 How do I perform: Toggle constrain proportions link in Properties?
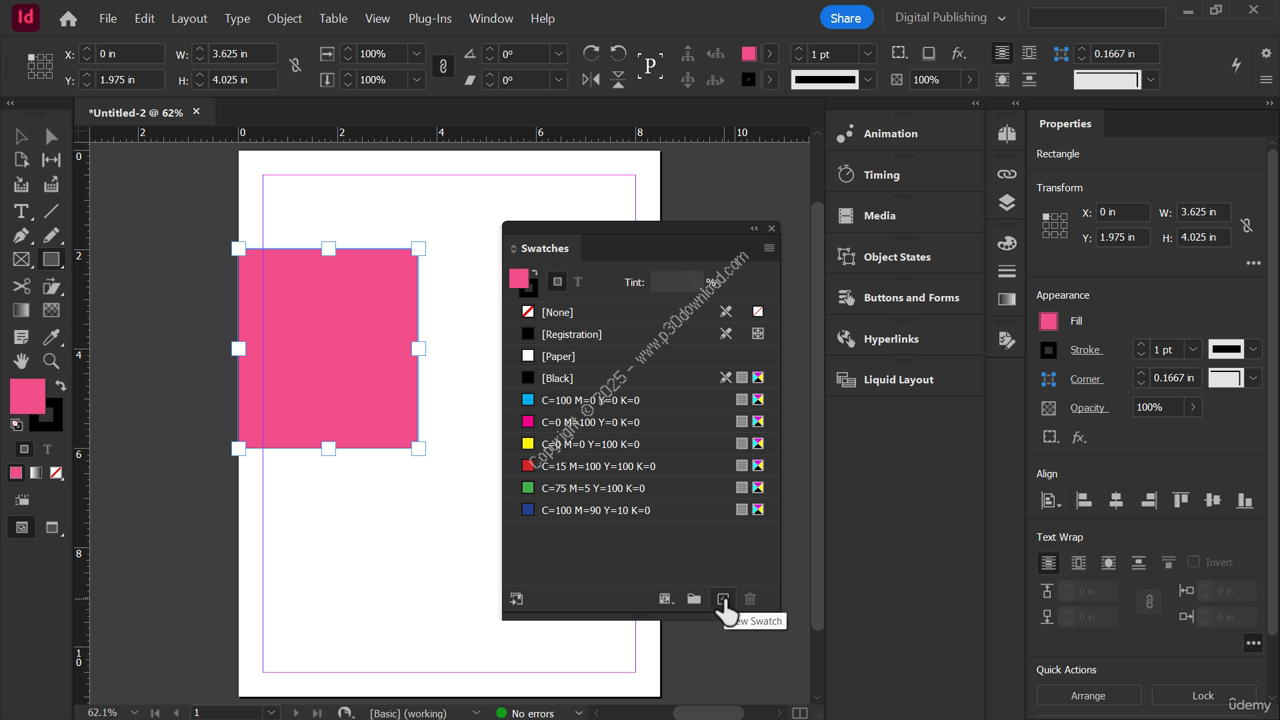pyautogui.click(x=1246, y=225)
